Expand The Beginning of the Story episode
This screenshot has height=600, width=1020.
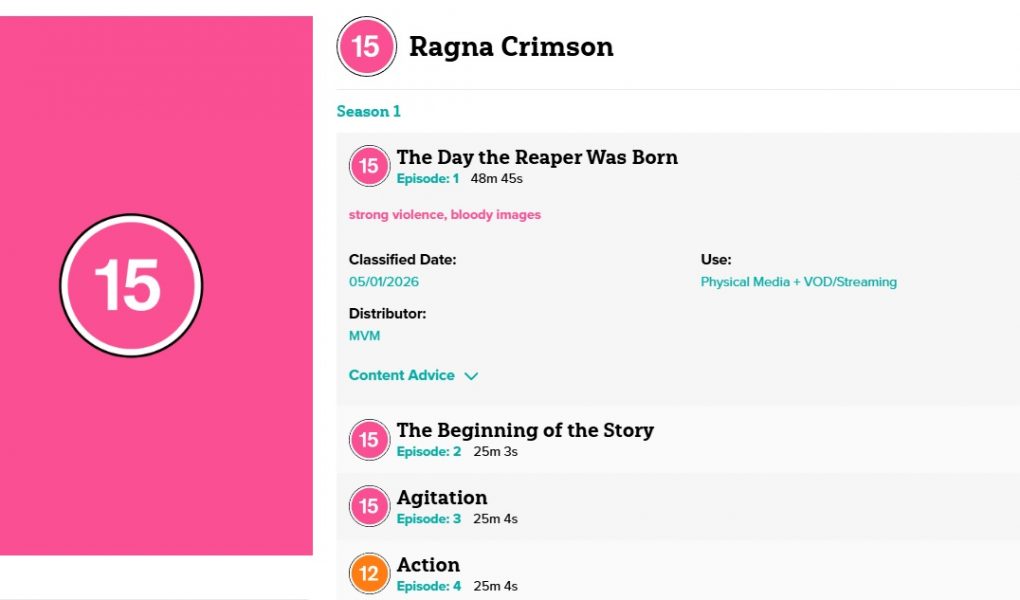tap(525, 430)
